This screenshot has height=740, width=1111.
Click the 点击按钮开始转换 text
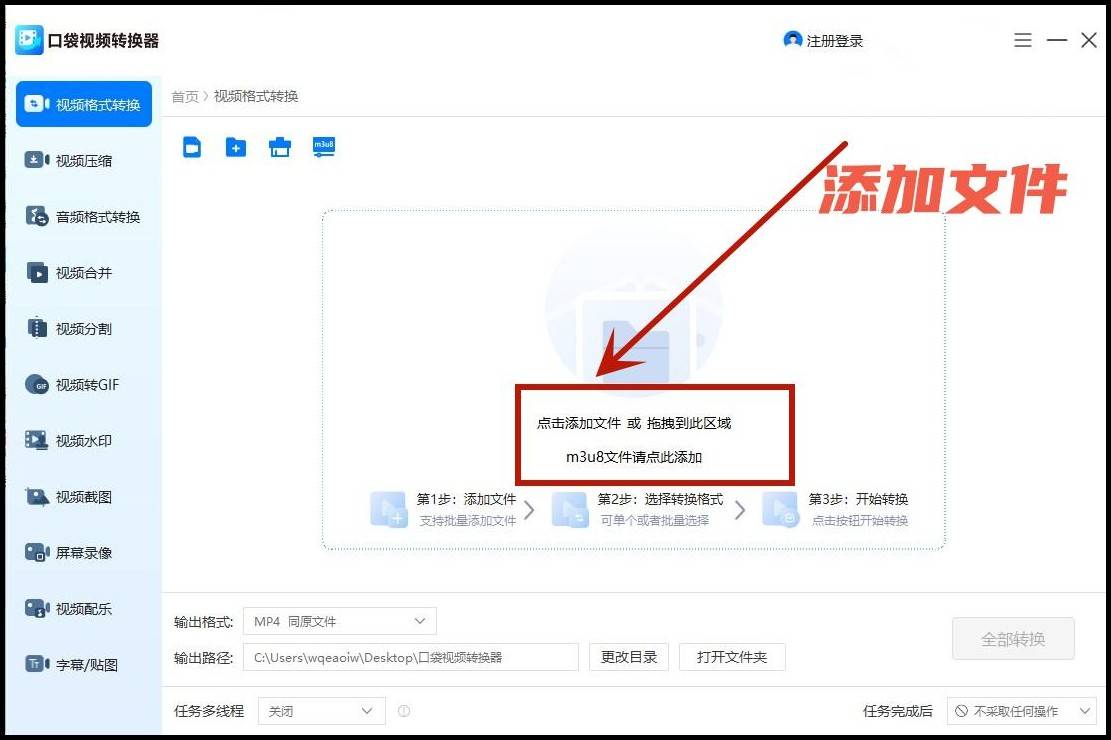tap(859, 521)
